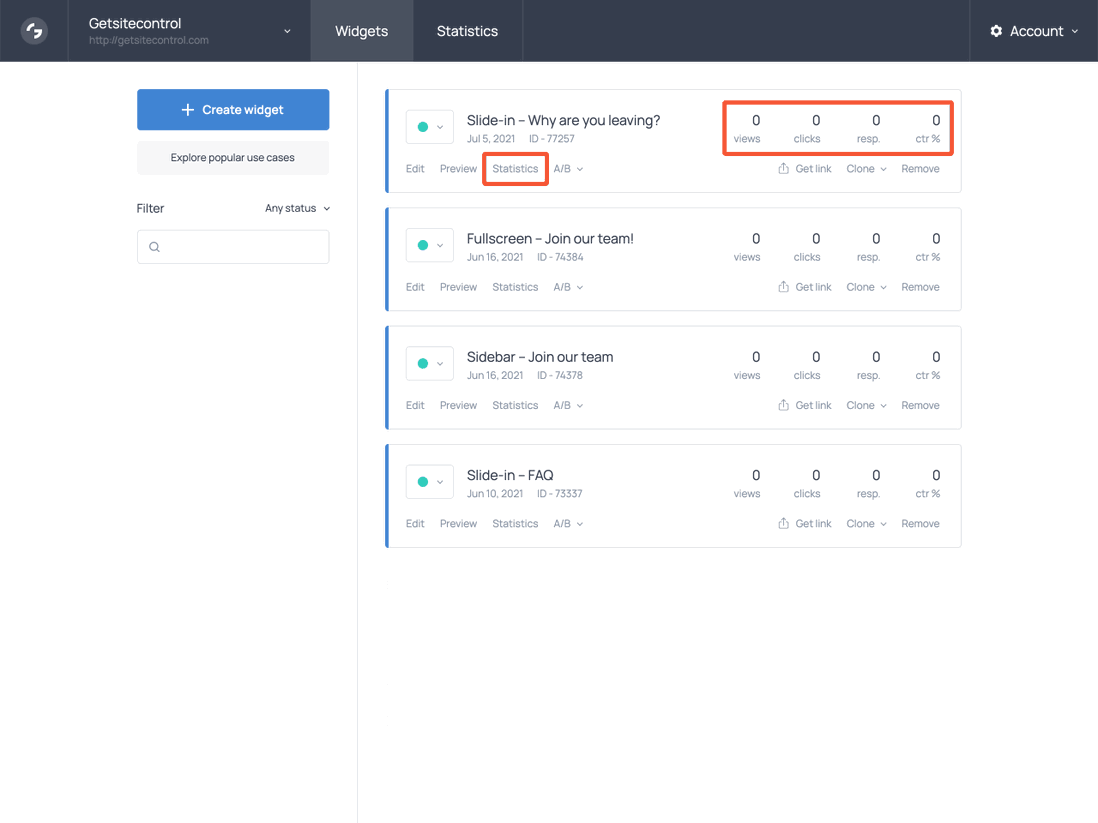Viewport: 1098px width, 823px height.
Task: Click the Get link icon for Fullscreen – Join our team!
Action: [x=783, y=287]
